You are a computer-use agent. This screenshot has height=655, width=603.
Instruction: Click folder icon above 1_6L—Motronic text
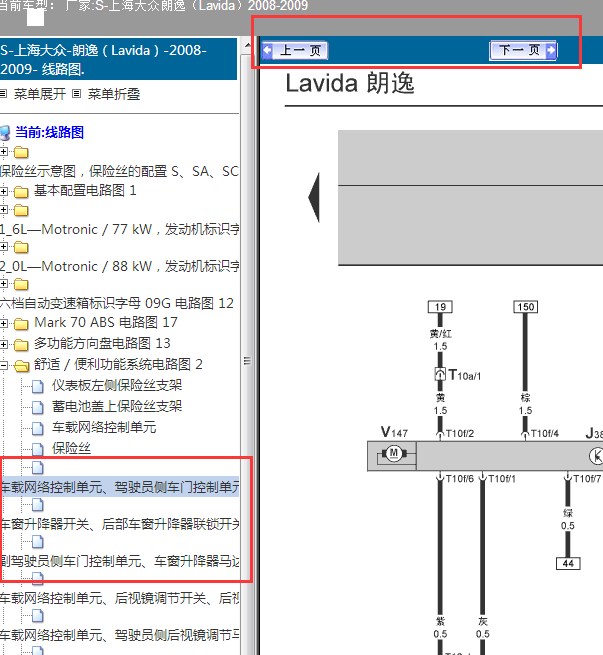click(21, 211)
